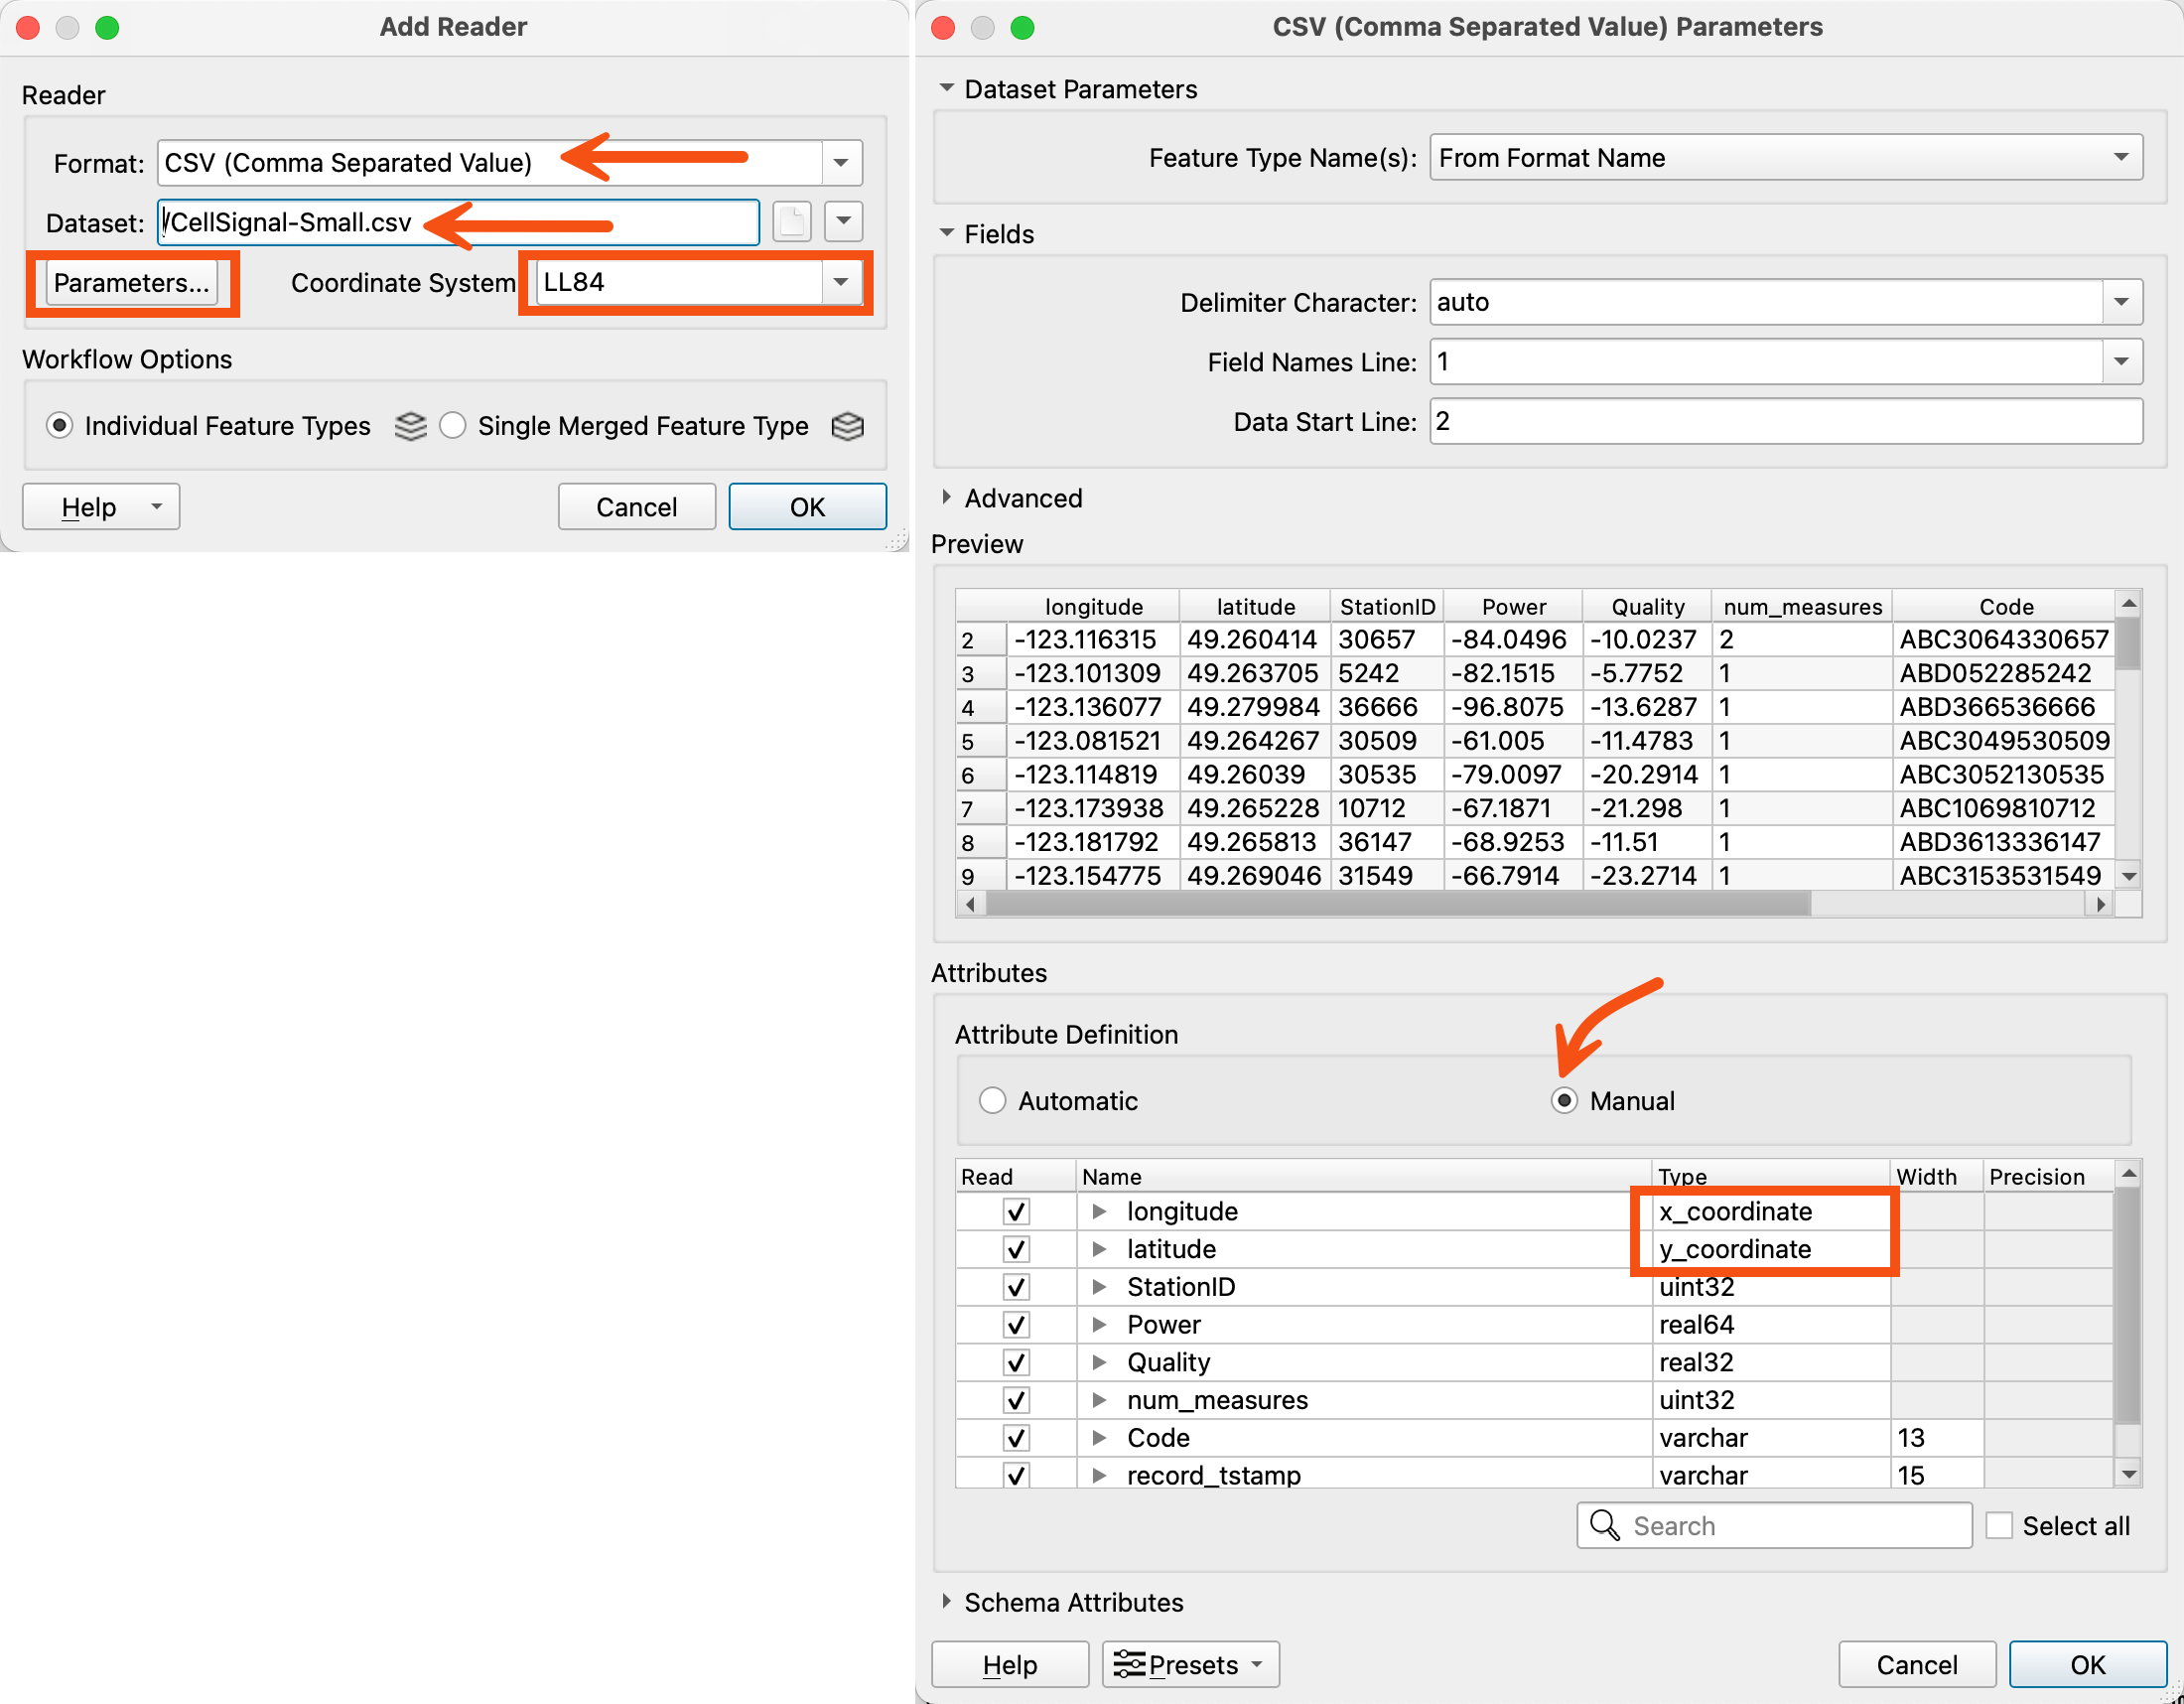Select Individual Feature Types radio button
The image size is (2184, 1704).
tap(60, 426)
